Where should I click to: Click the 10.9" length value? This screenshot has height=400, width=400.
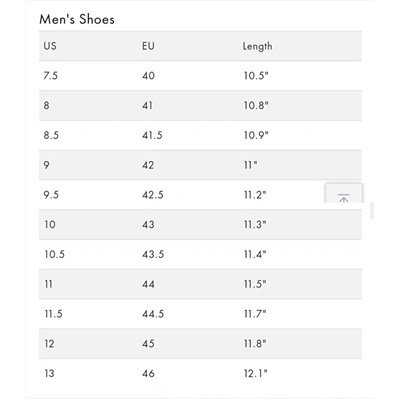pyautogui.click(x=256, y=135)
